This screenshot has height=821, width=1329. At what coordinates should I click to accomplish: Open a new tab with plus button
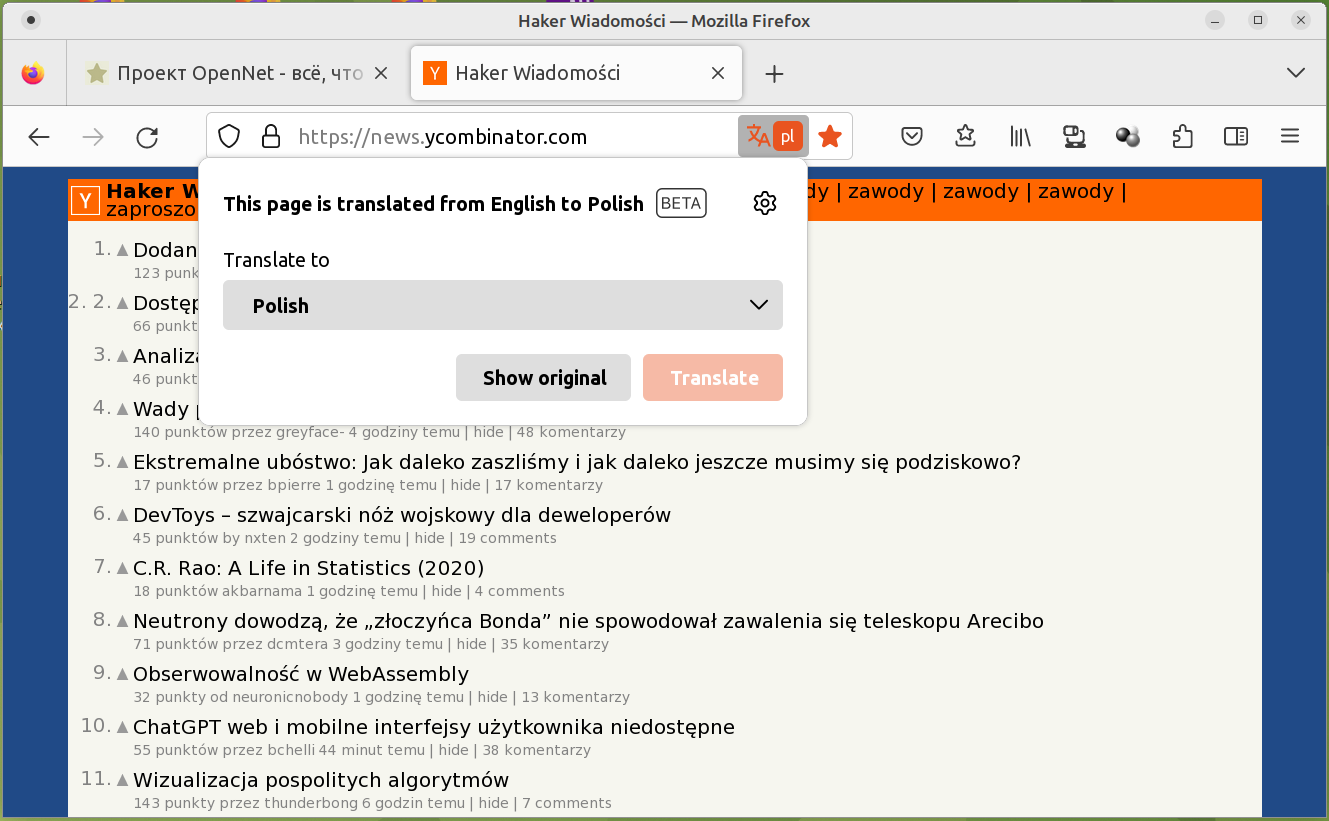[774, 74]
